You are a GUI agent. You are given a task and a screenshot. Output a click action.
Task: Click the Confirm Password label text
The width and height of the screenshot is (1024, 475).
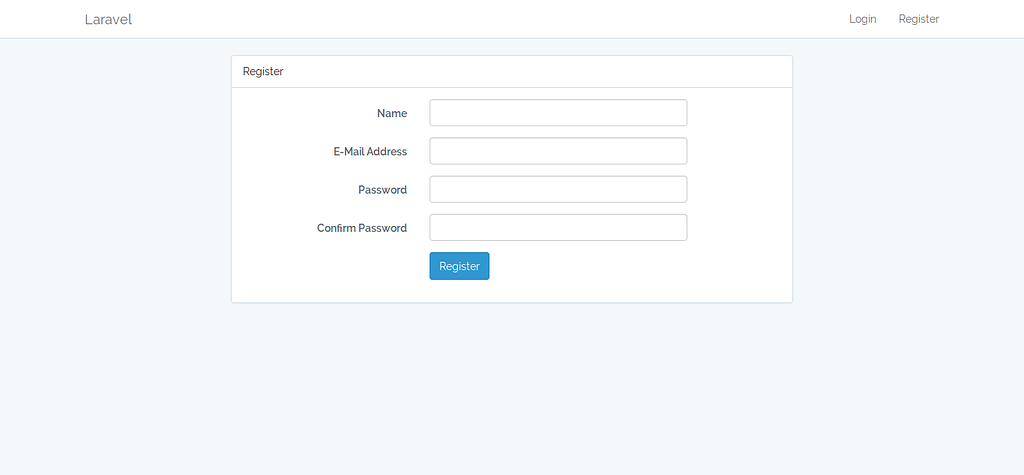(362, 228)
